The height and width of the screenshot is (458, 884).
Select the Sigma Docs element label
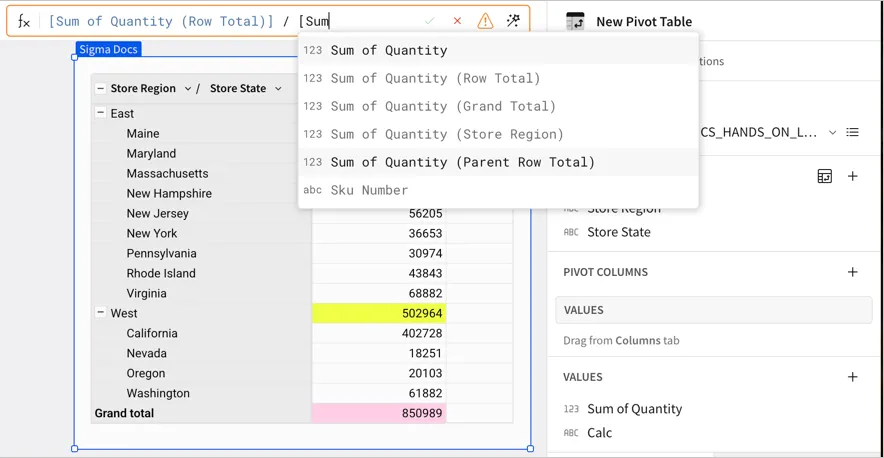coord(108,49)
